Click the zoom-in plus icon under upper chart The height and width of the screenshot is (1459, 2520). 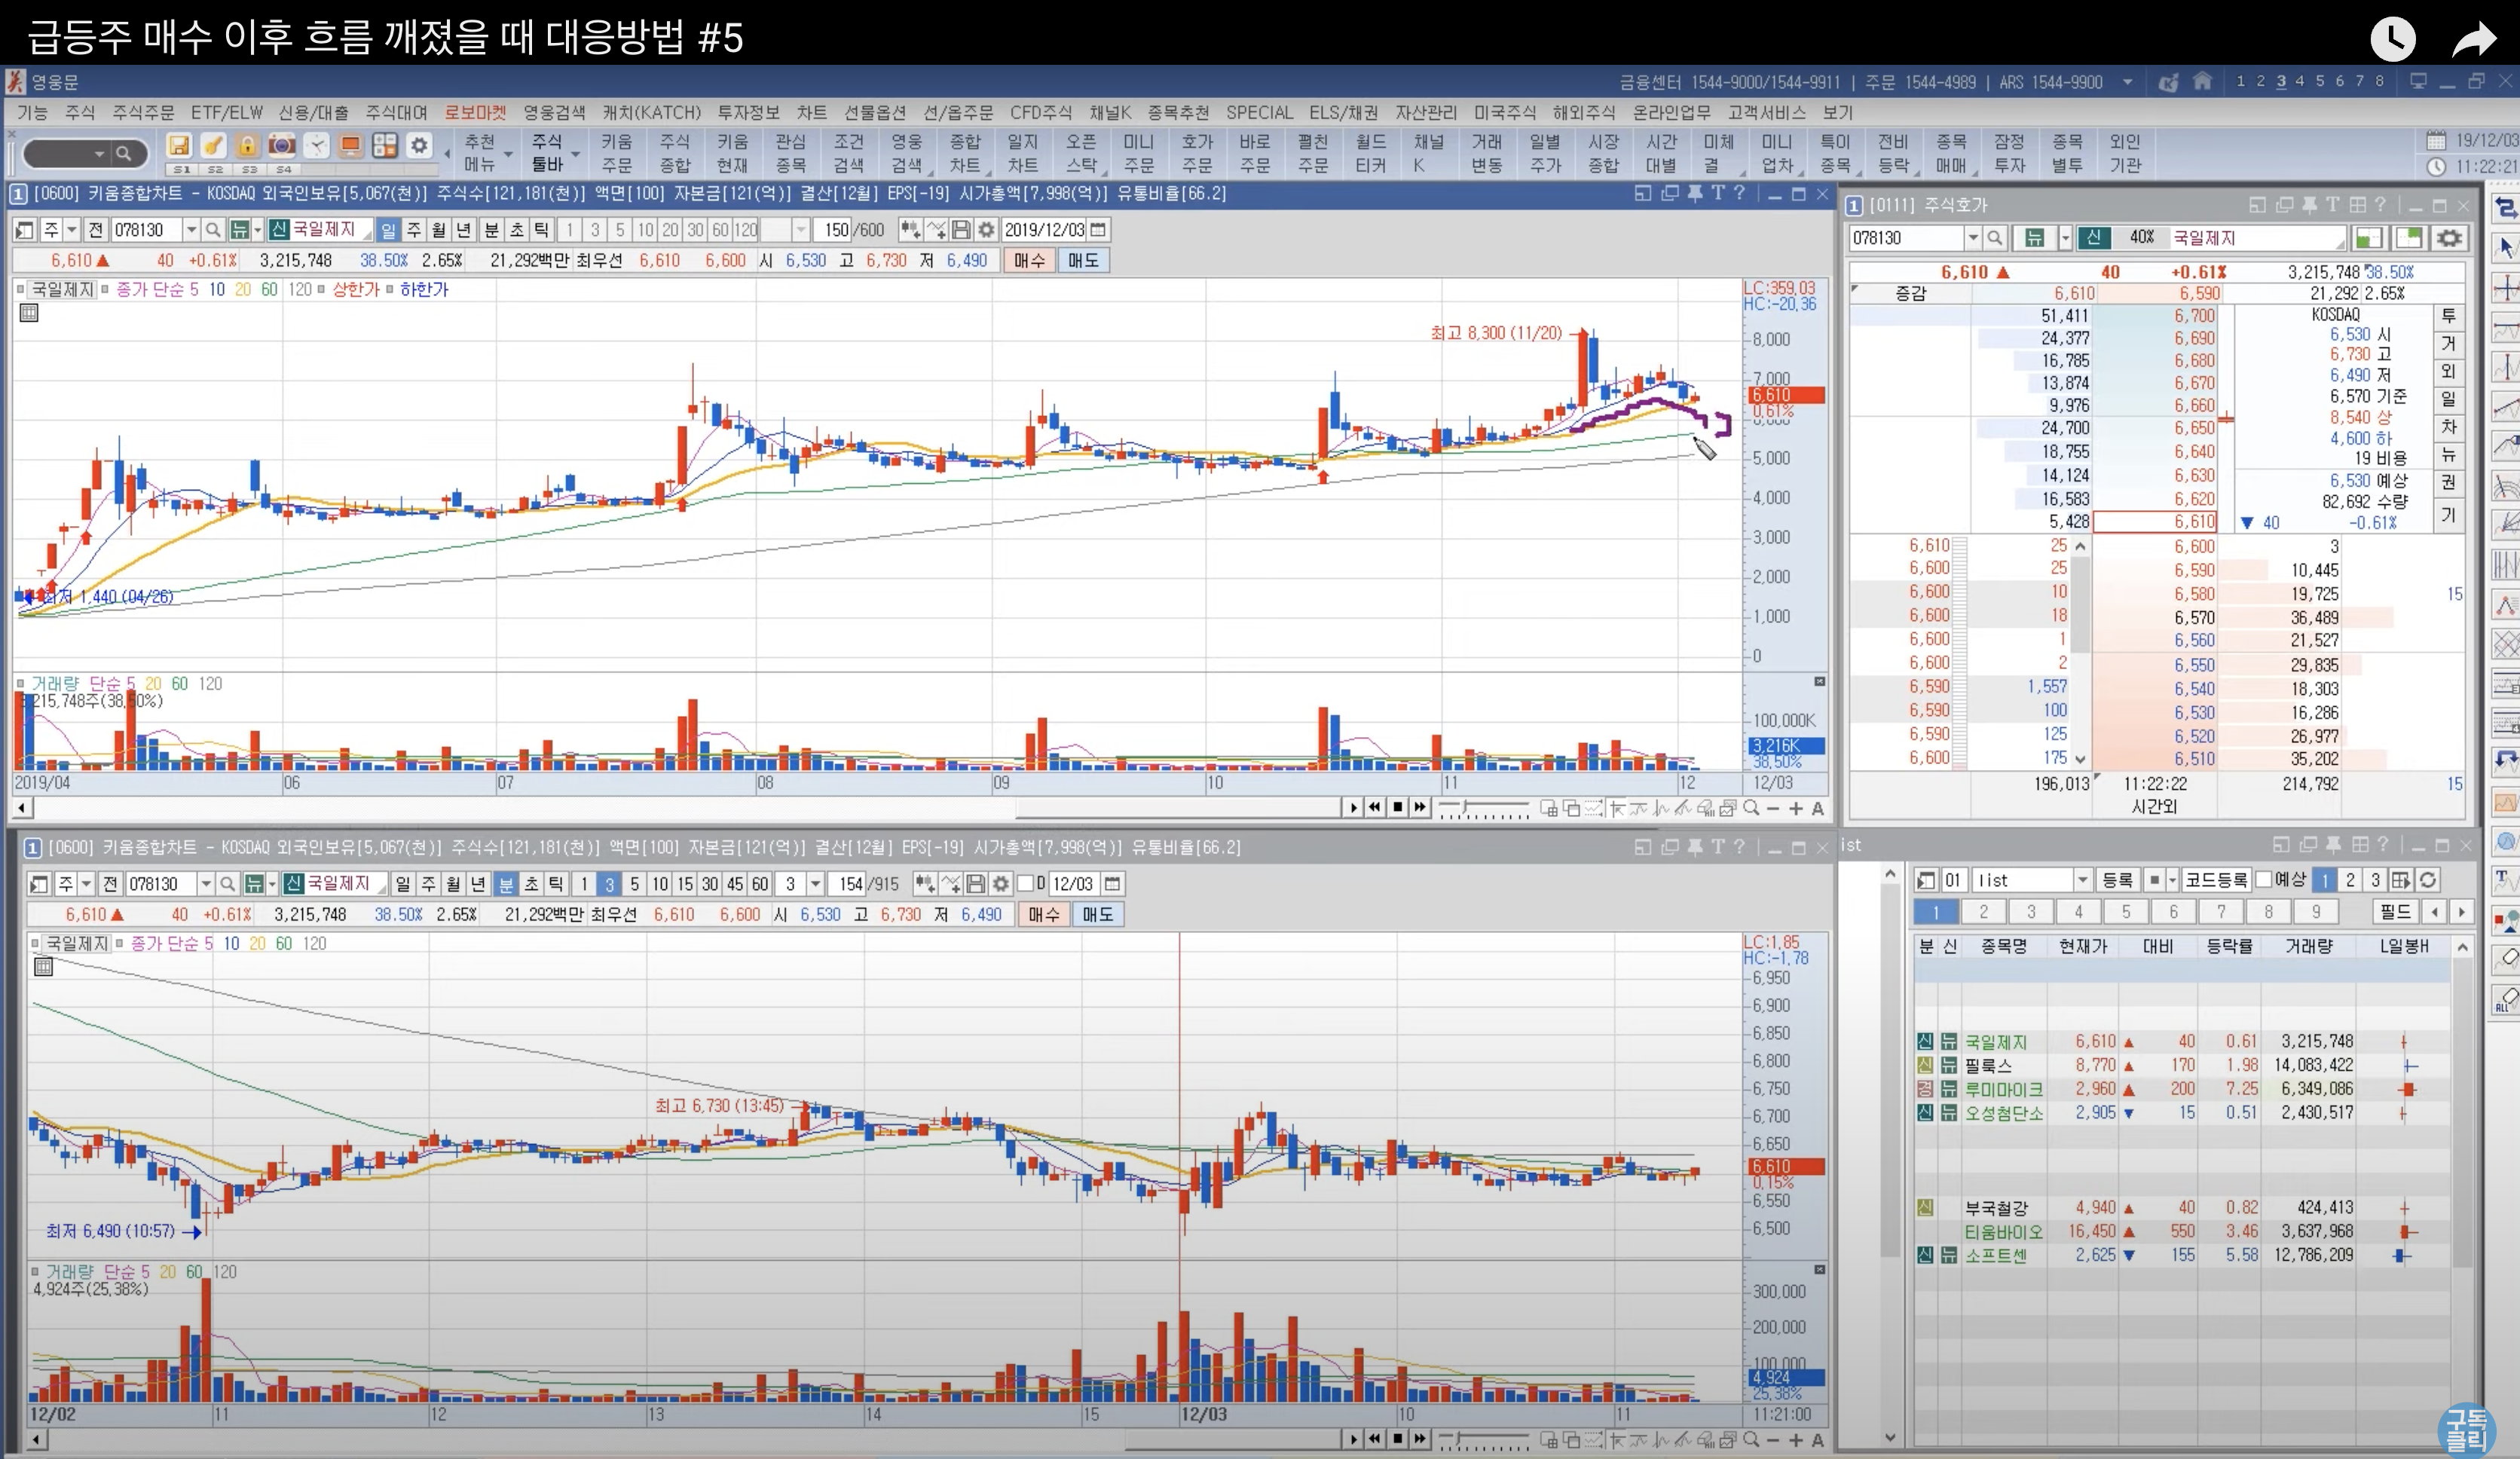(1795, 808)
